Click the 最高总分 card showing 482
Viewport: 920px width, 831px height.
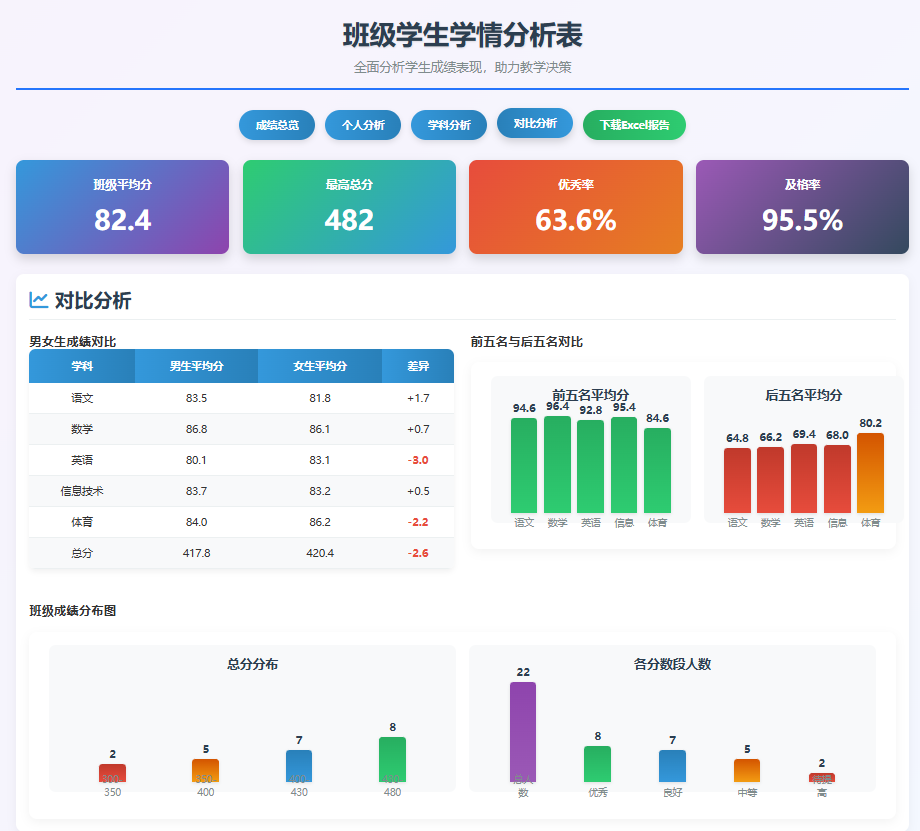coord(348,205)
